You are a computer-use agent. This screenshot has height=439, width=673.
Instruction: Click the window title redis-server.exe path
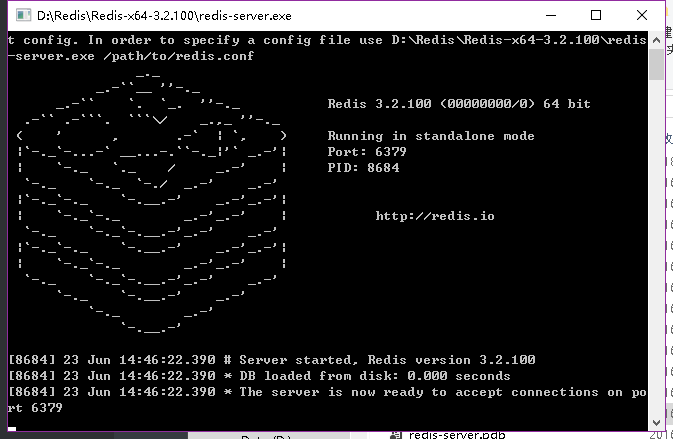point(164,16)
